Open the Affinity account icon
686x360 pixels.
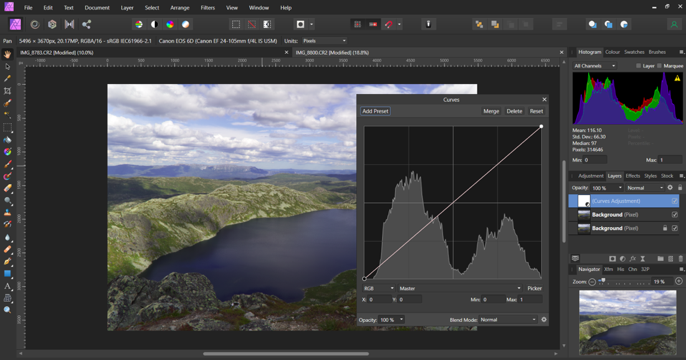pyautogui.click(x=674, y=24)
